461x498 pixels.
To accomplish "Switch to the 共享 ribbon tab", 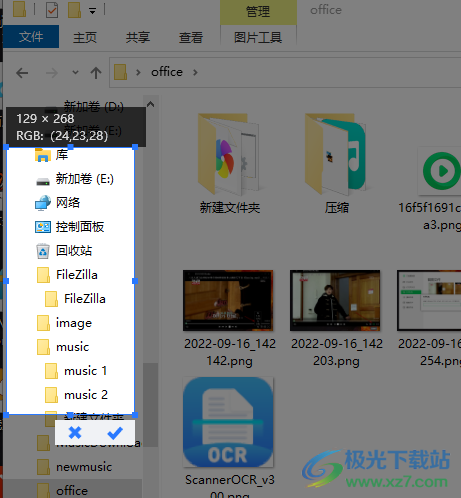I will [x=138, y=37].
